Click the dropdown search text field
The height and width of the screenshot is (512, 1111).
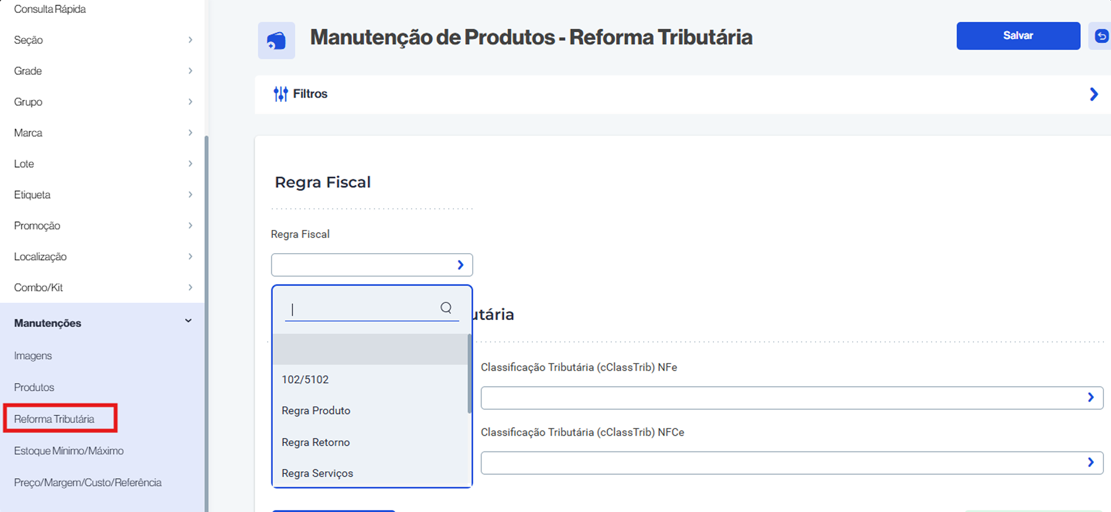click(x=360, y=309)
